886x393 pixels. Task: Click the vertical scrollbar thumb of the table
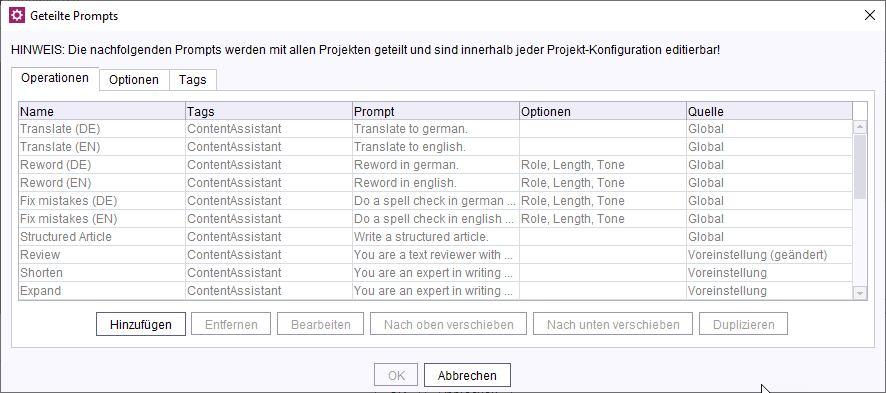[859, 167]
